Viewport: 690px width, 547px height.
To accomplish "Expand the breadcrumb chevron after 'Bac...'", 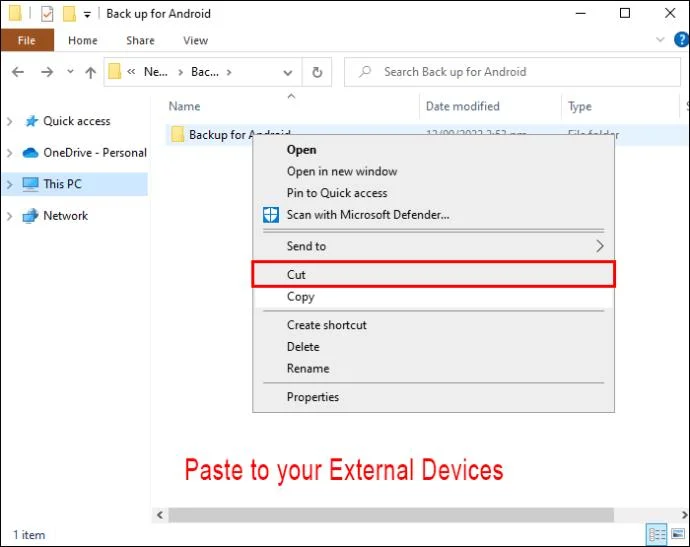I will pos(229,72).
